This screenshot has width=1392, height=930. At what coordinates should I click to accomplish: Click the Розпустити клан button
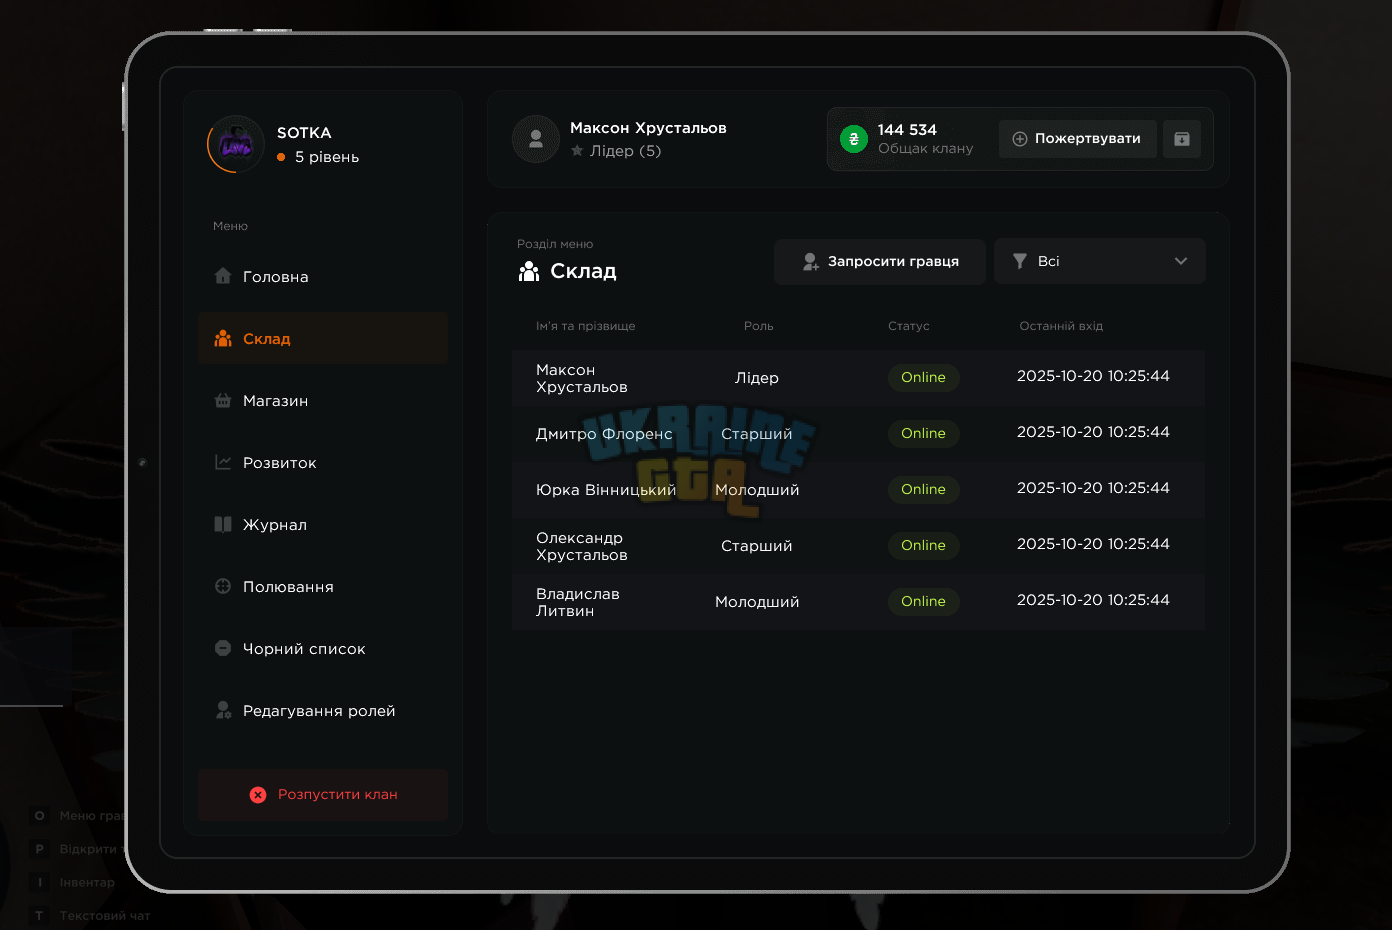pos(323,795)
